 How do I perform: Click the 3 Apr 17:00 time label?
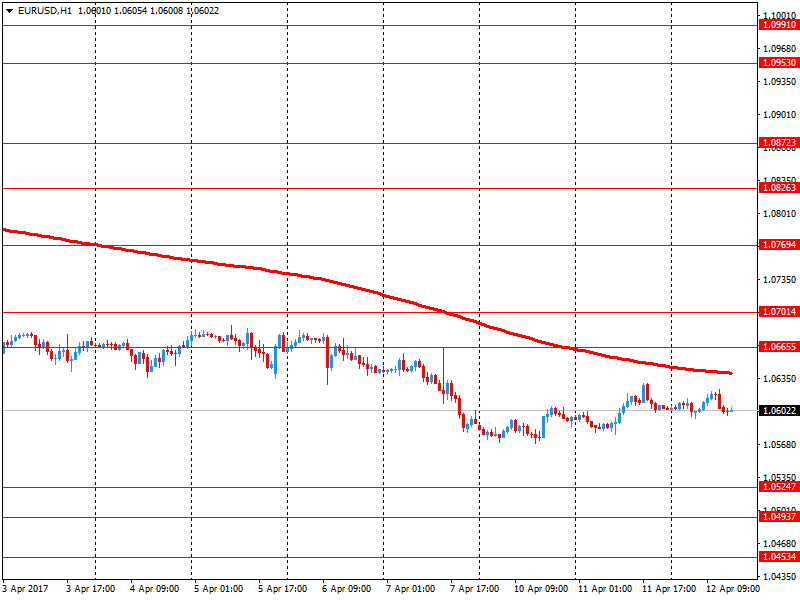[x=91, y=589]
